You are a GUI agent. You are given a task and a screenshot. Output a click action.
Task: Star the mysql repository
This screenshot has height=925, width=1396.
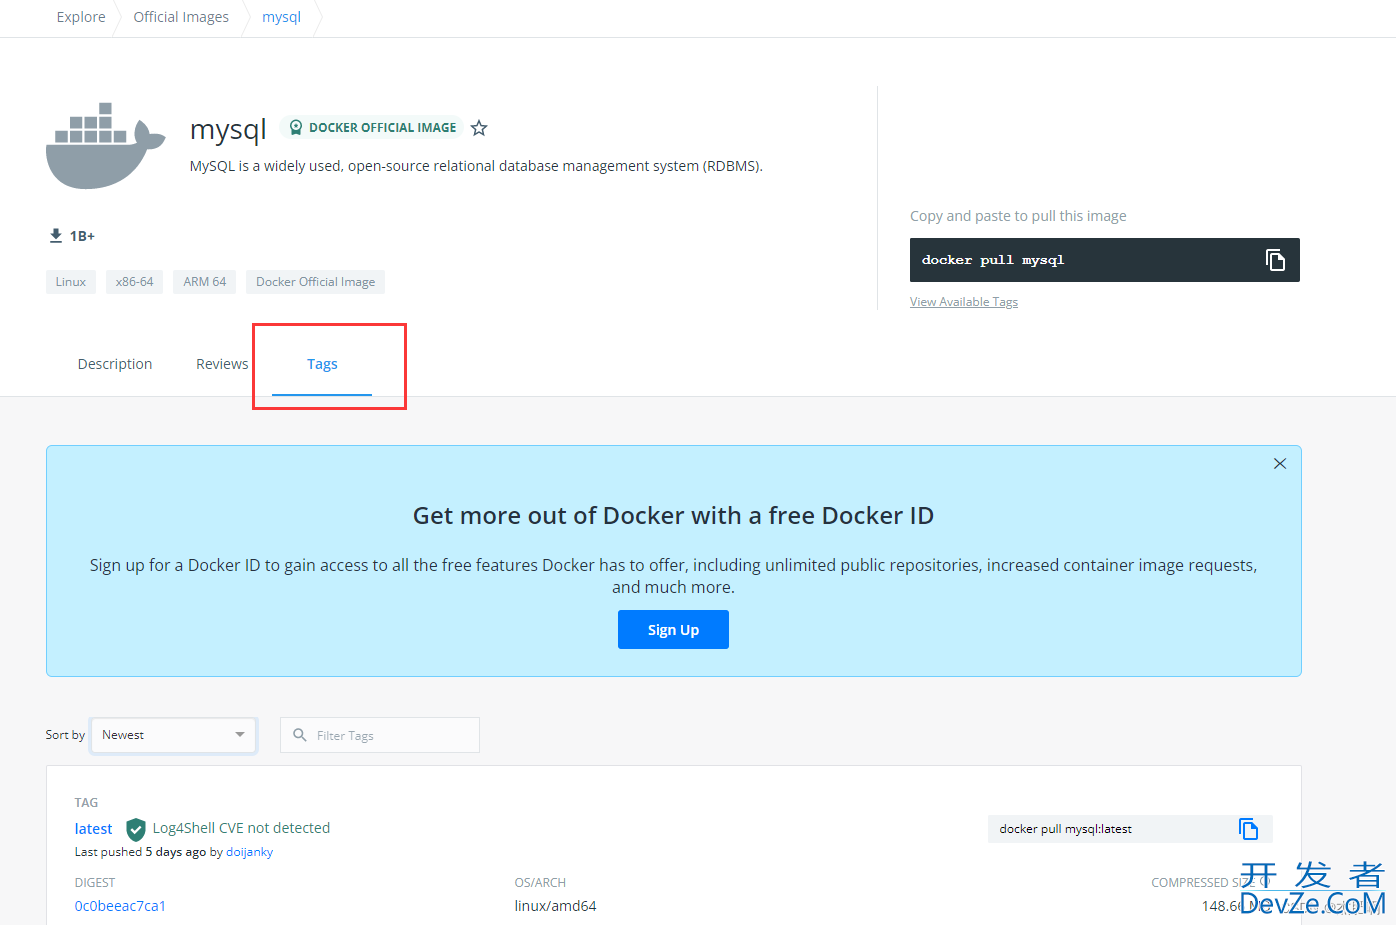click(479, 128)
